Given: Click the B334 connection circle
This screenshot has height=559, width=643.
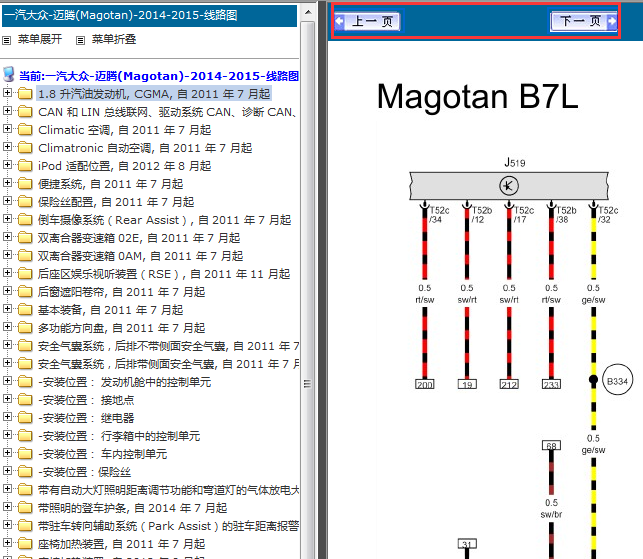Looking at the screenshot, I should coord(617,380).
